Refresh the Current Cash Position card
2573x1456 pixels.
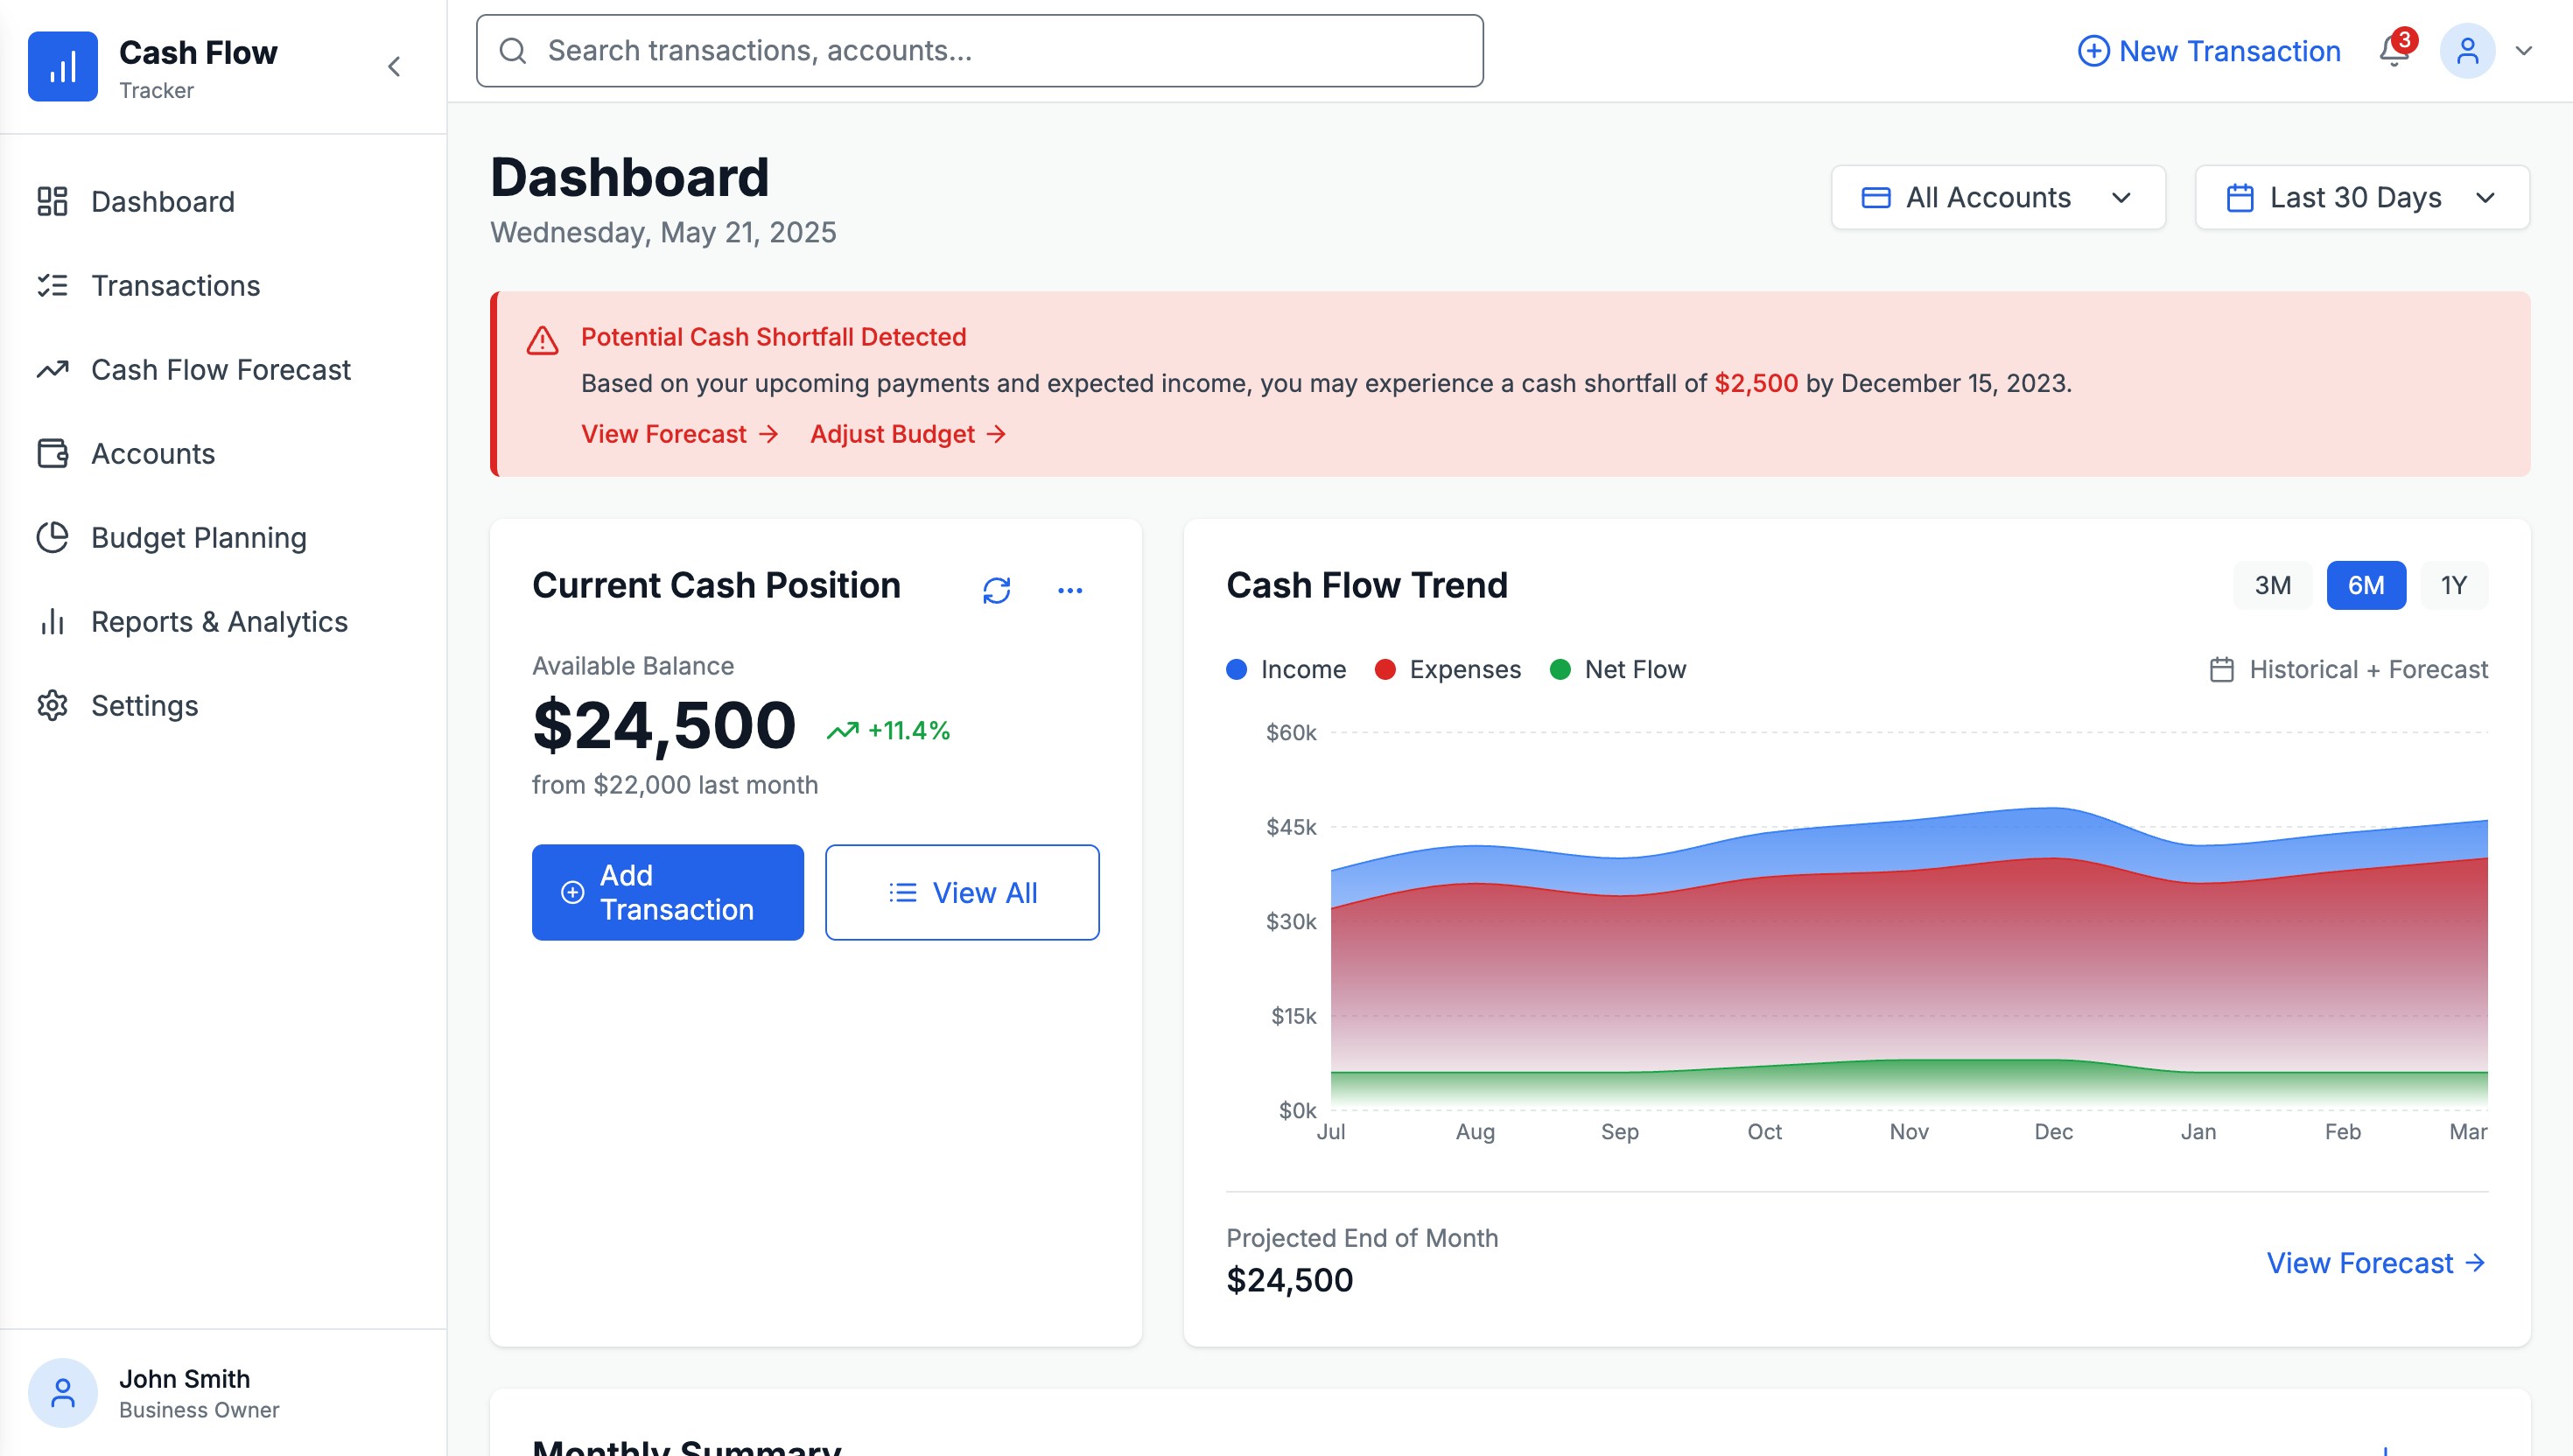coord(996,589)
